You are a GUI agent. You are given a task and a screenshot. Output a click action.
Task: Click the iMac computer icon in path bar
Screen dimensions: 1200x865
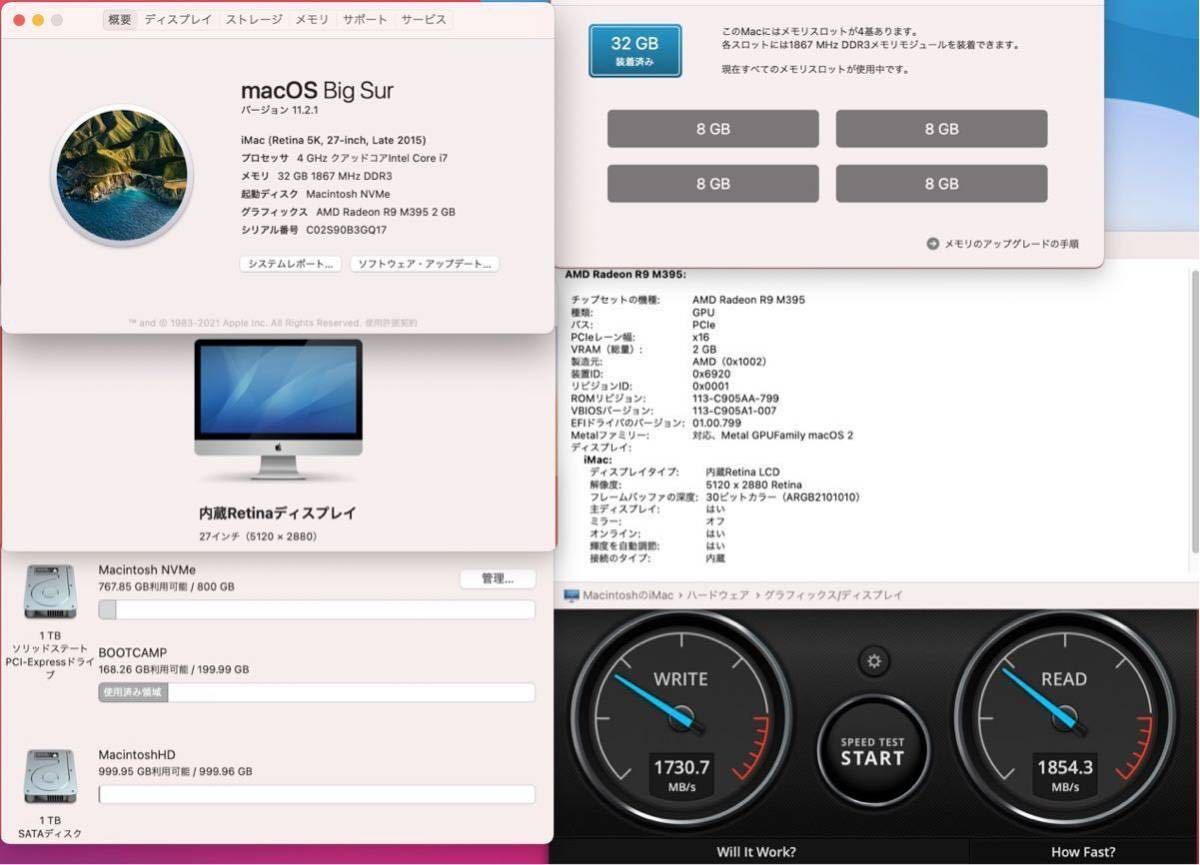[x=571, y=595]
